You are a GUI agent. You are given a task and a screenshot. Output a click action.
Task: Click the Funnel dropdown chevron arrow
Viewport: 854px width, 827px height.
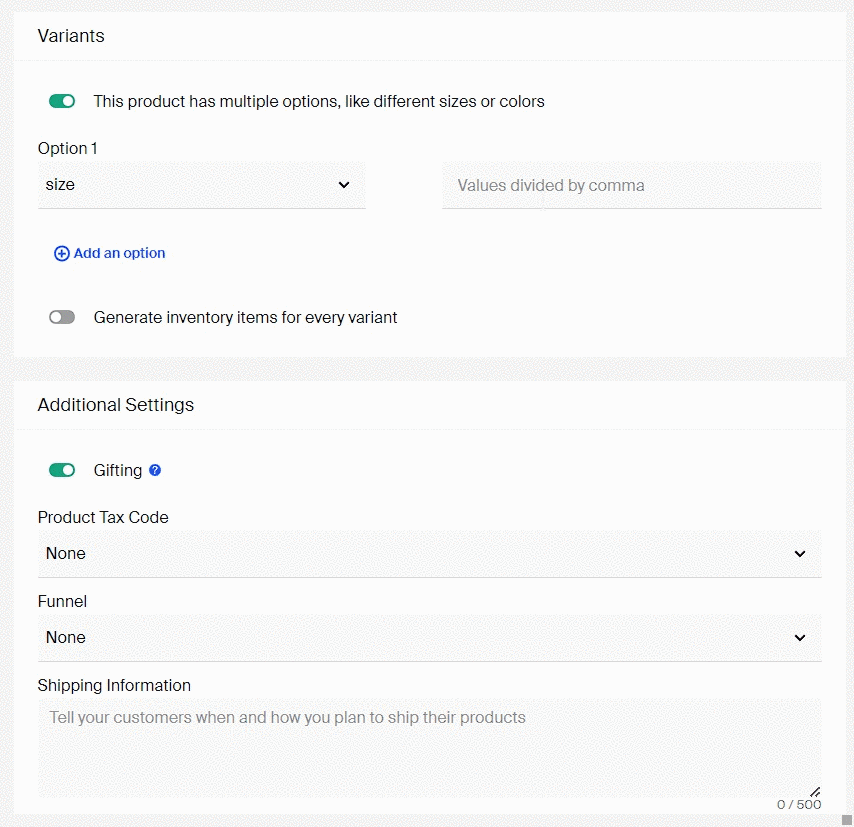800,637
